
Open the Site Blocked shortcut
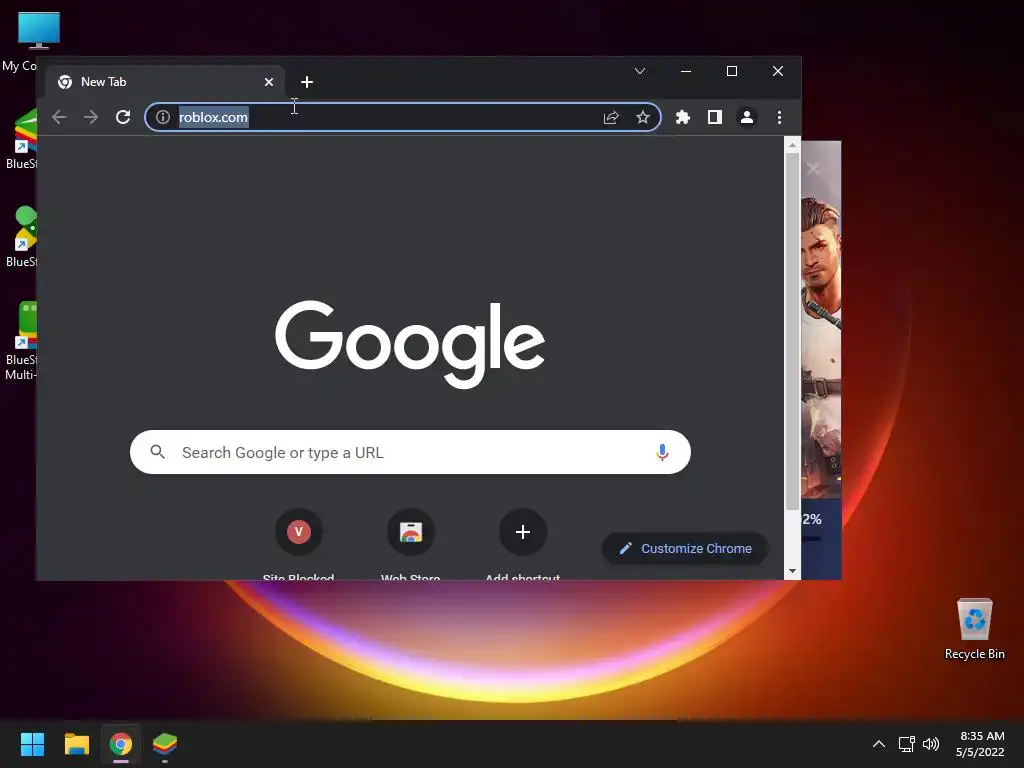coord(298,544)
